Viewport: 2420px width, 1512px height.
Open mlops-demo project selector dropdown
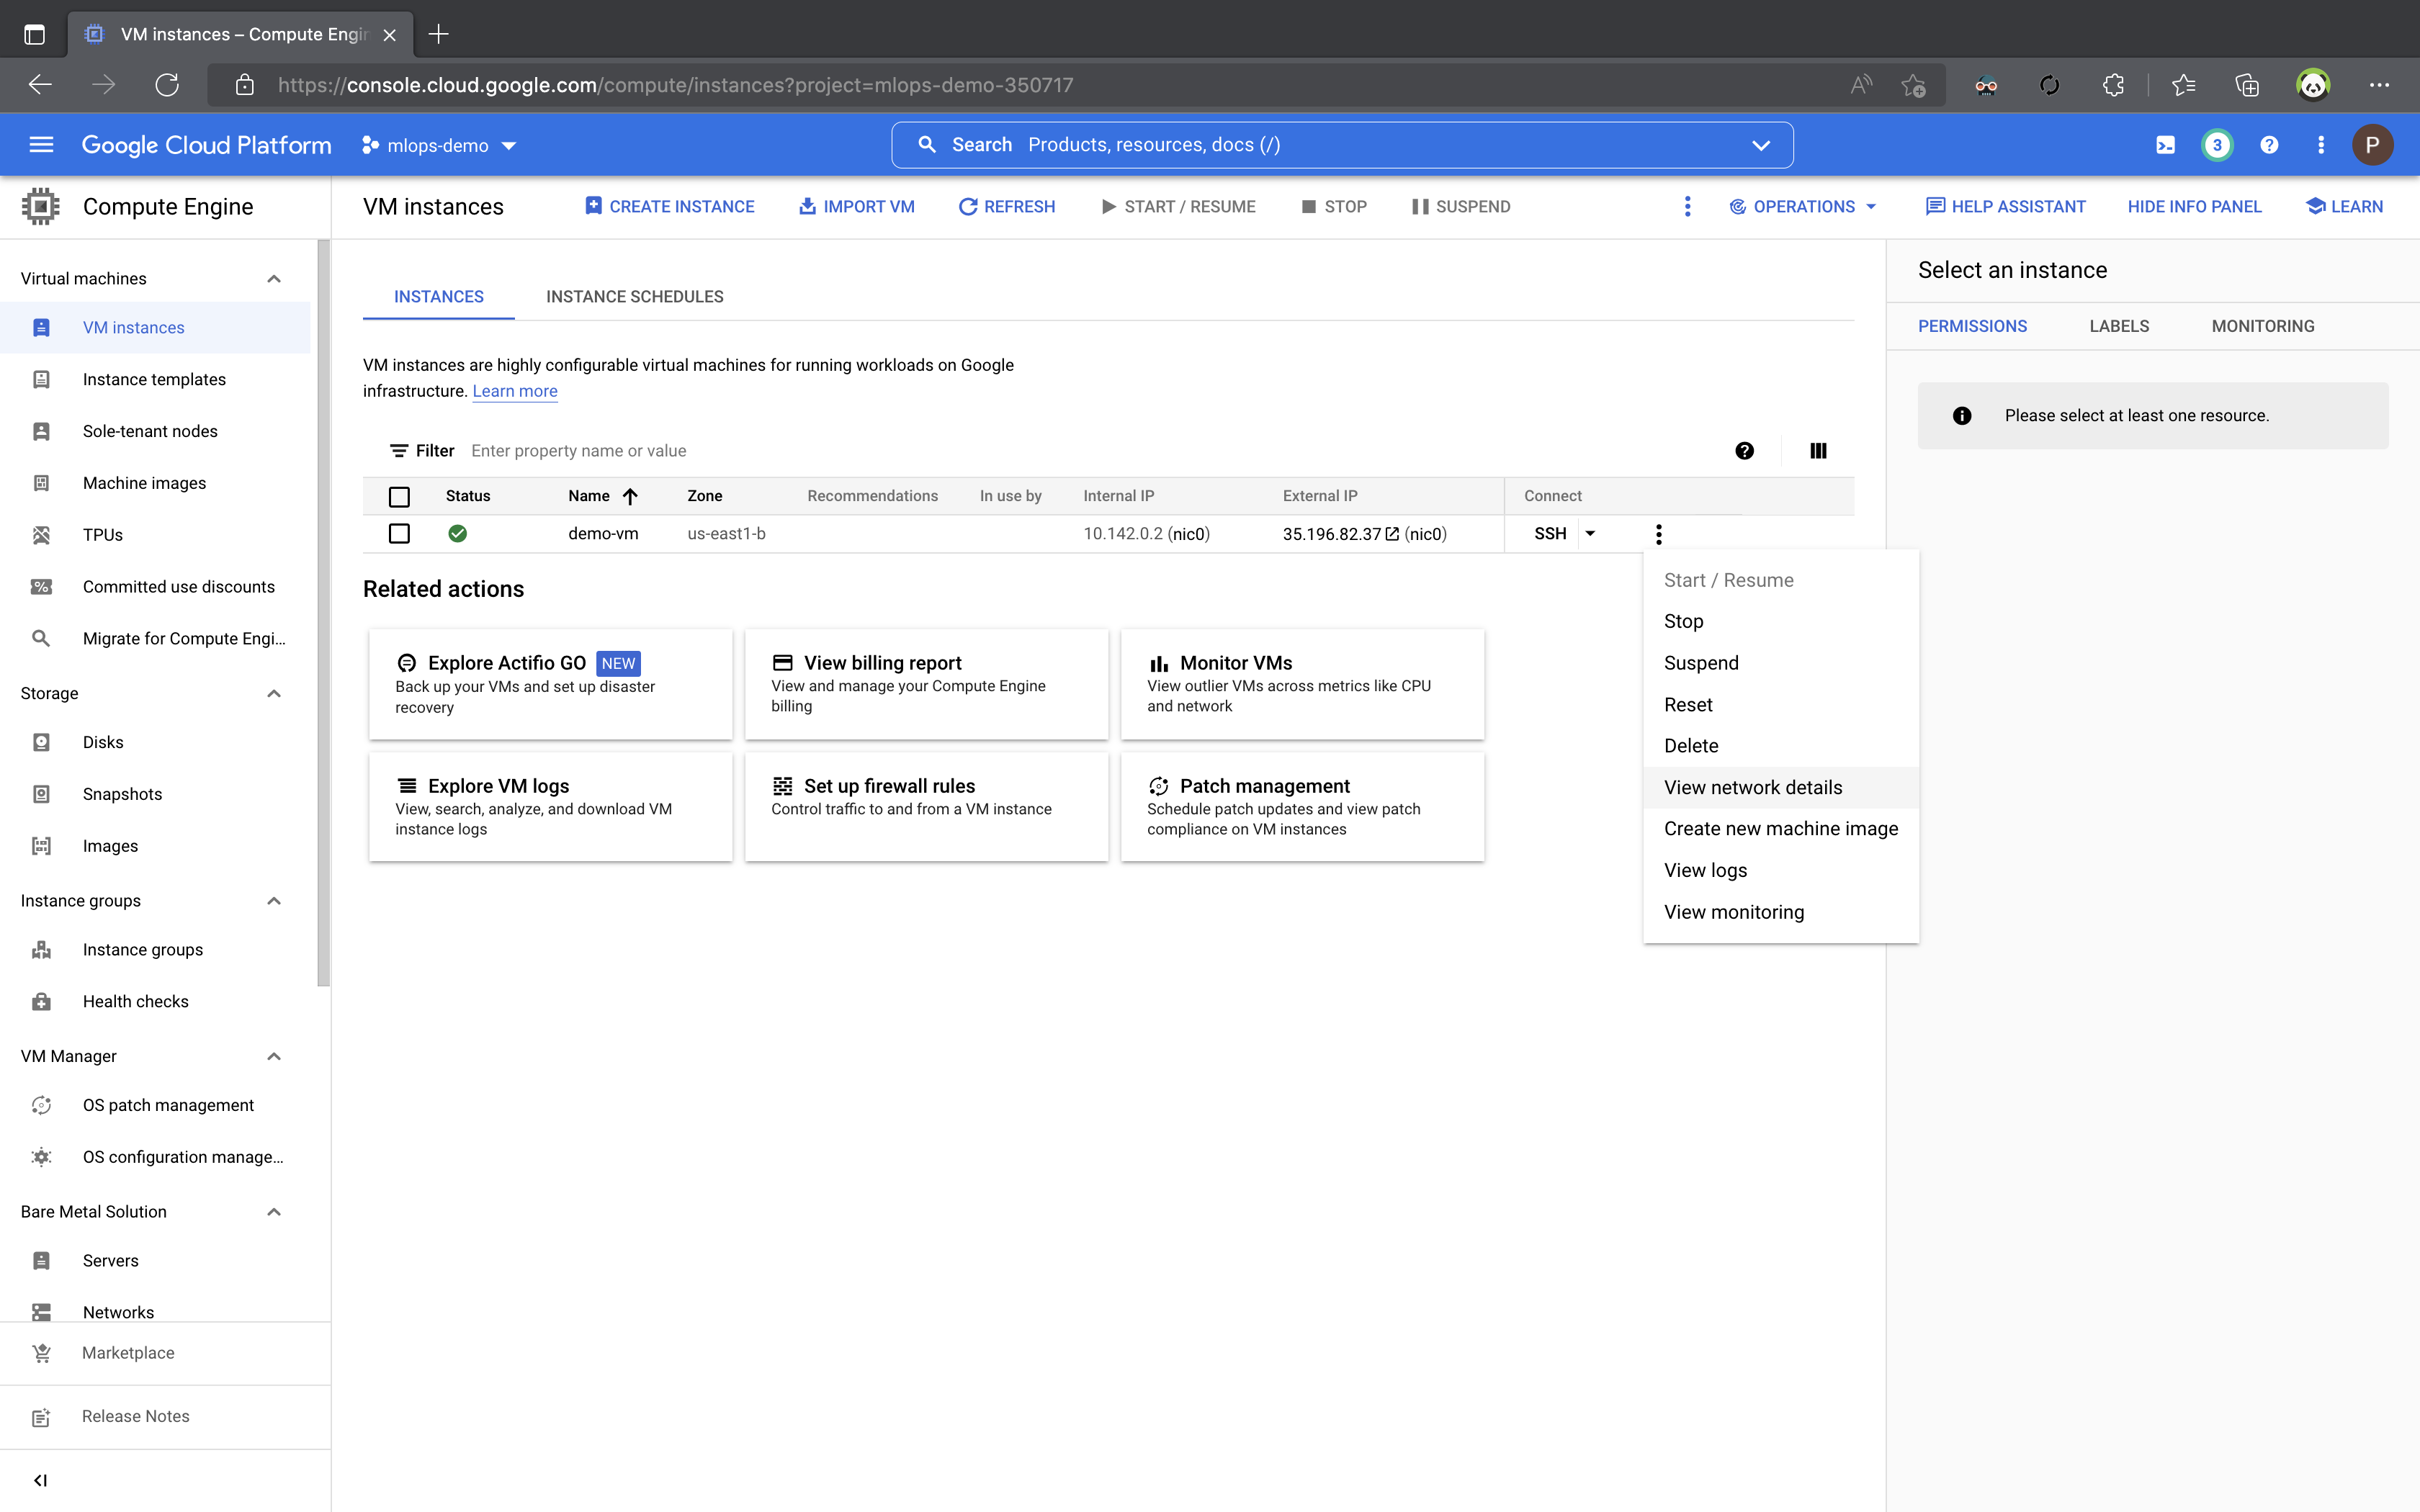click(439, 145)
